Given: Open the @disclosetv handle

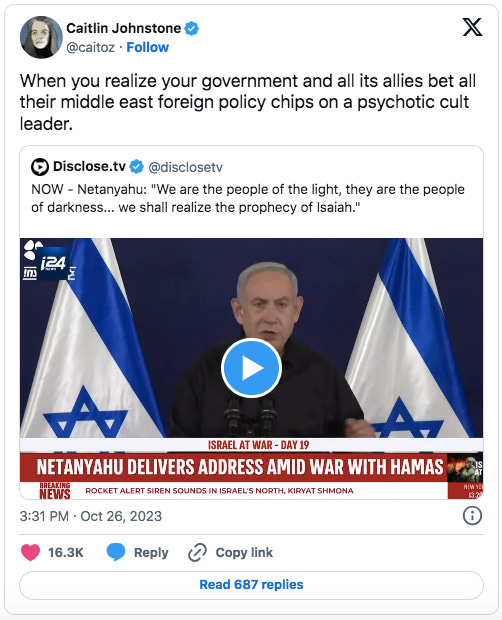Looking at the screenshot, I should [185, 167].
